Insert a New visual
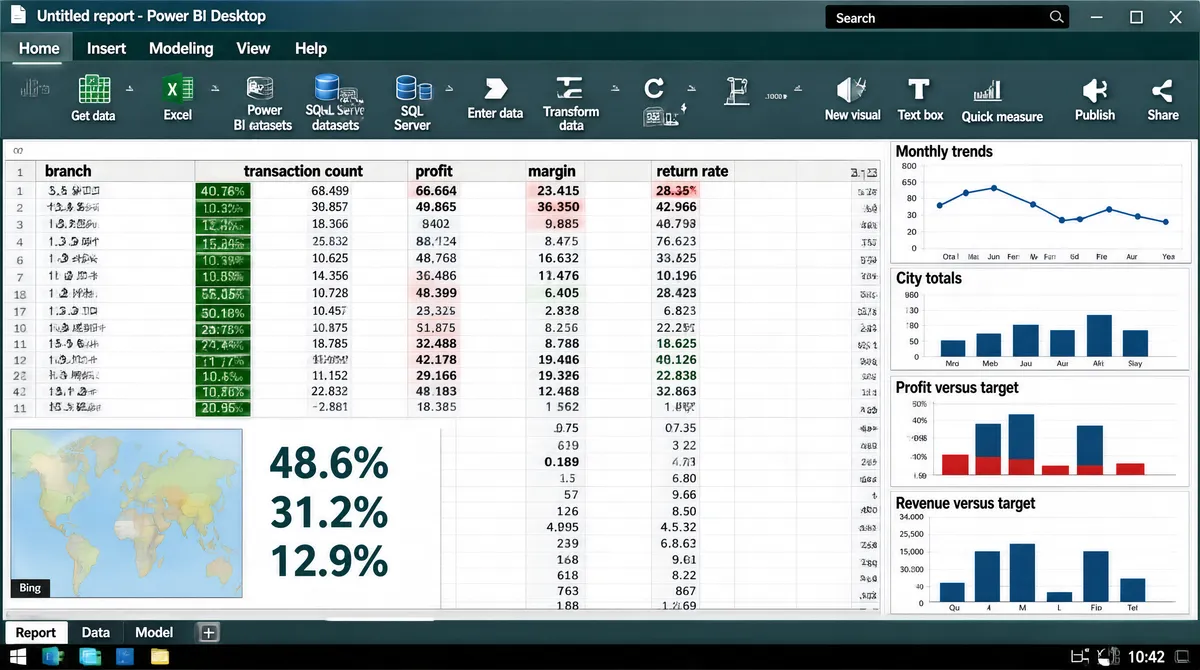Viewport: 1200px width, 670px height. coord(852,99)
